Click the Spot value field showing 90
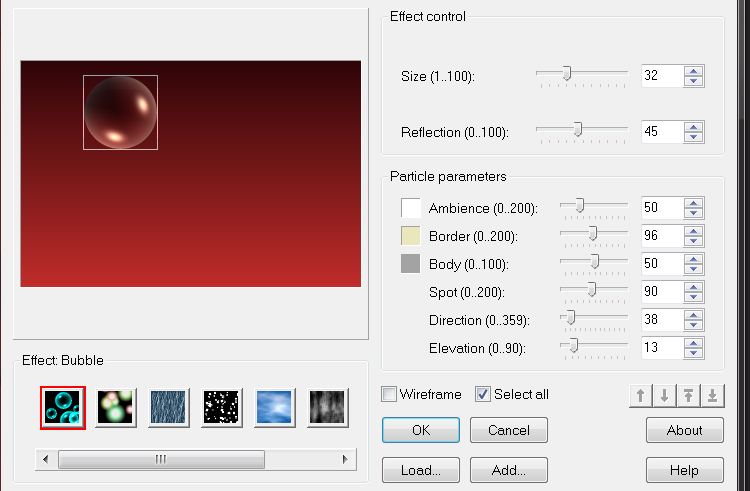 pyautogui.click(x=662, y=292)
